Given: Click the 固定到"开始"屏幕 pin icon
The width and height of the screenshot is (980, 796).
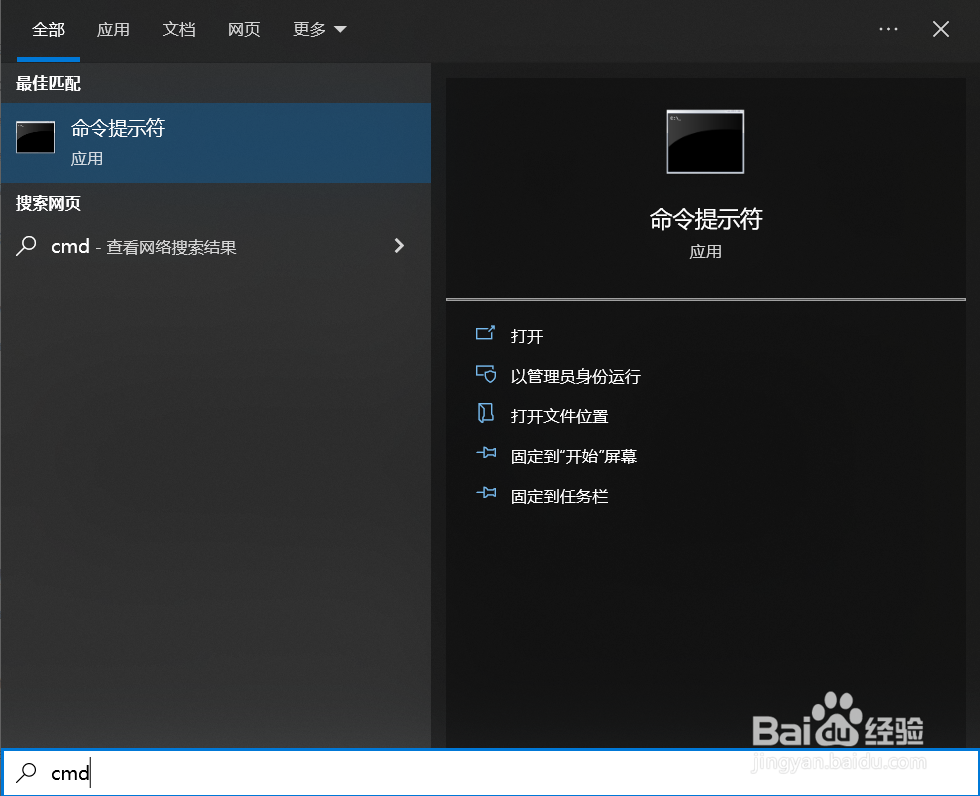Looking at the screenshot, I should [487, 455].
